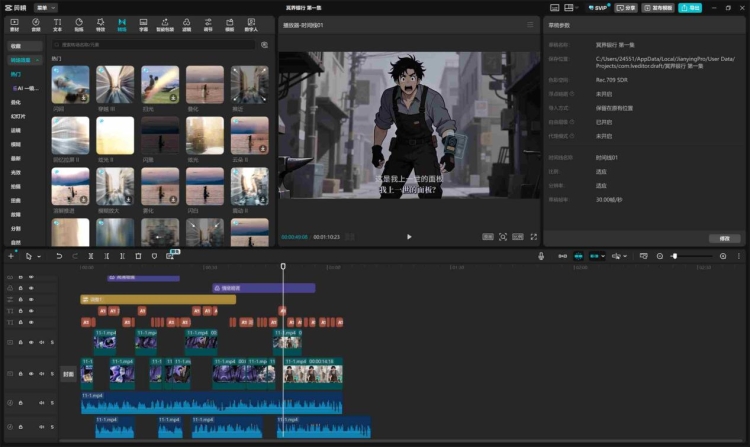Click the 导出 (Export) button
The height and width of the screenshot is (447, 750).
(690, 7)
